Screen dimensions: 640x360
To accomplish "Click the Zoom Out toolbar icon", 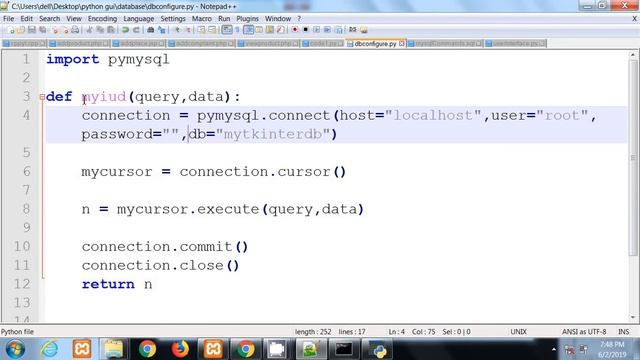I will tap(189, 30).
